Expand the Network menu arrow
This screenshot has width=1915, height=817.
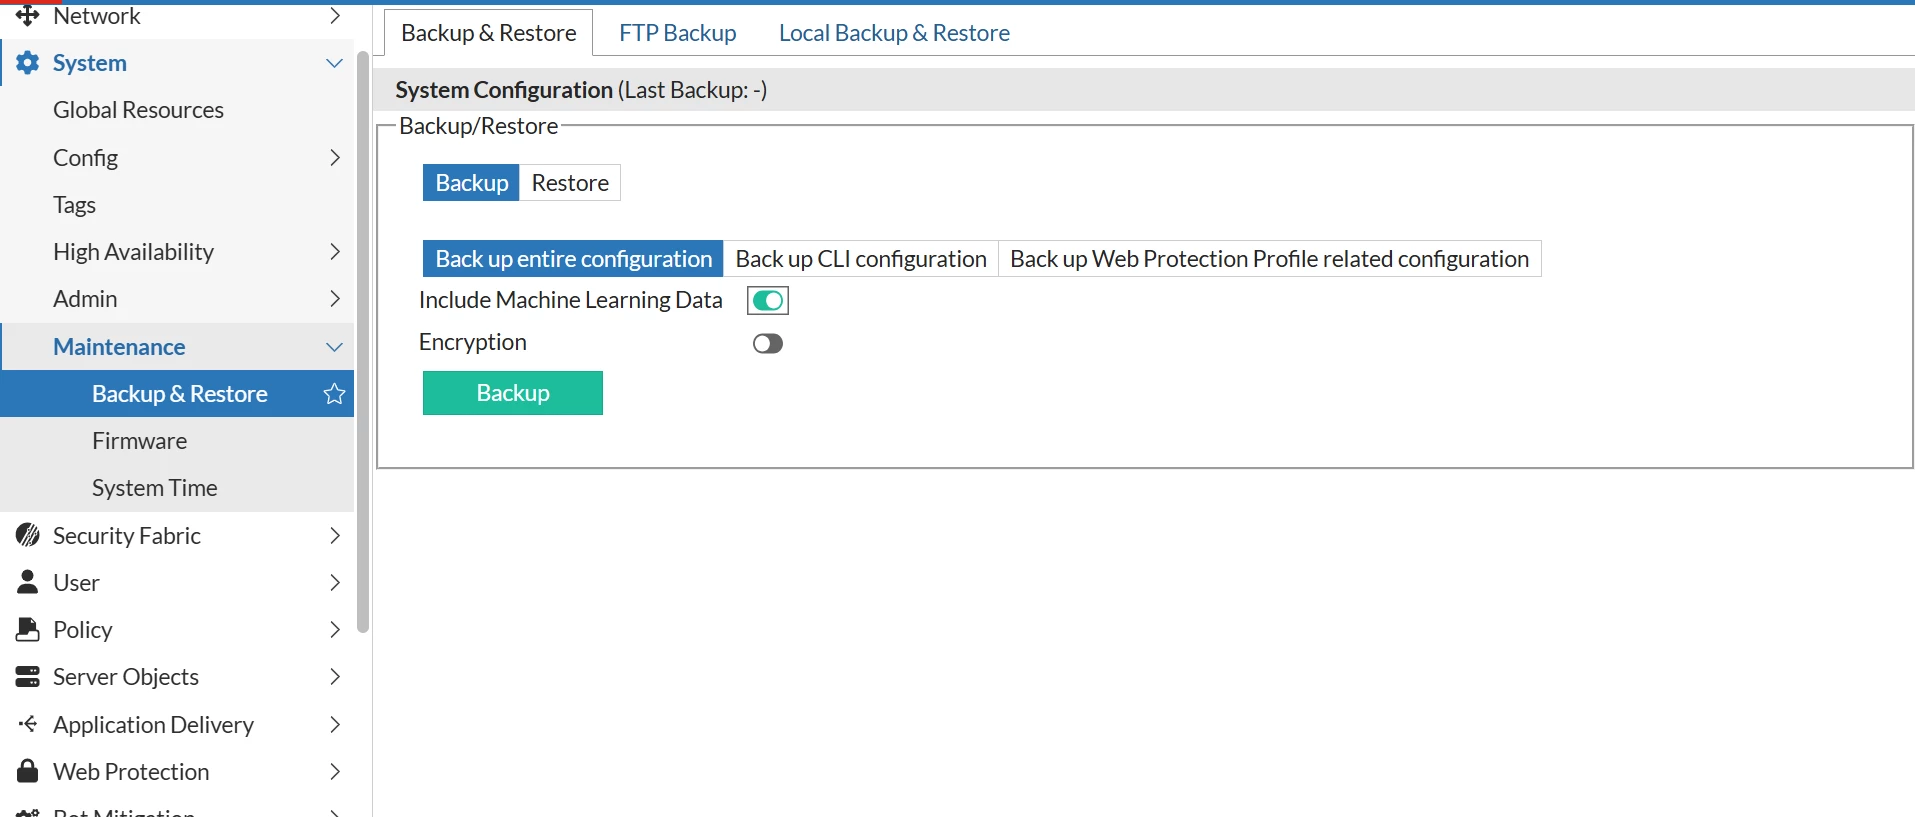coord(335,16)
